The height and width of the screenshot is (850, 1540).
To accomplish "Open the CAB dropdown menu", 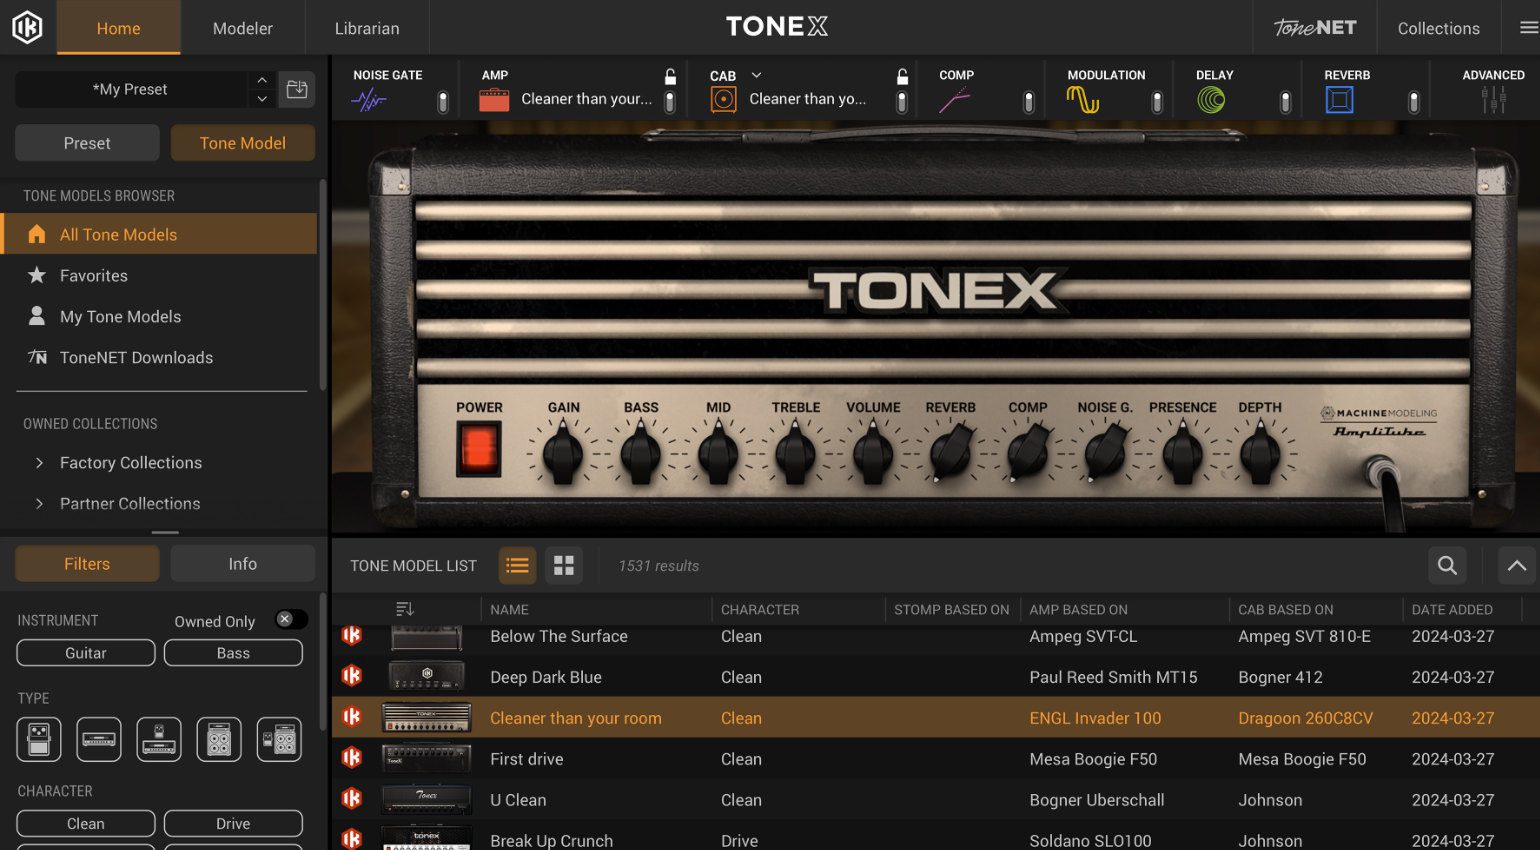I will pyautogui.click(x=755, y=75).
